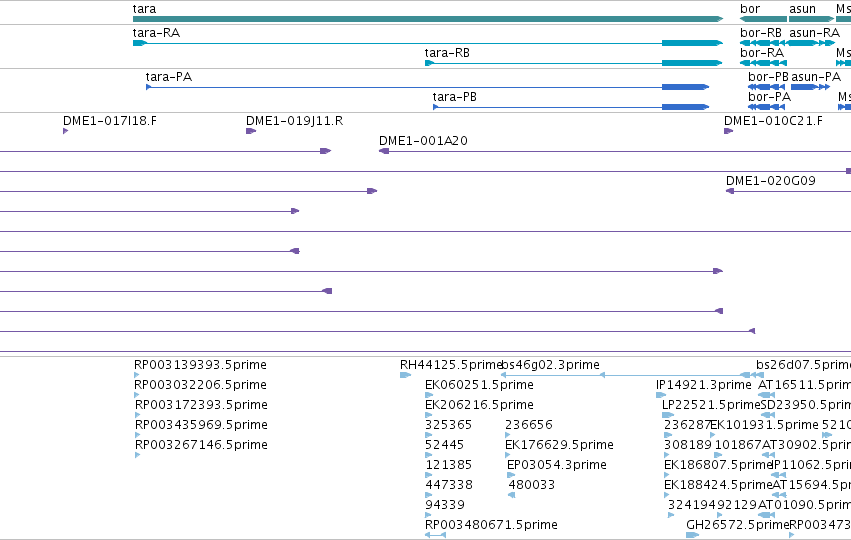
Task: Click the 101867 feature label
Action: coord(738,444)
